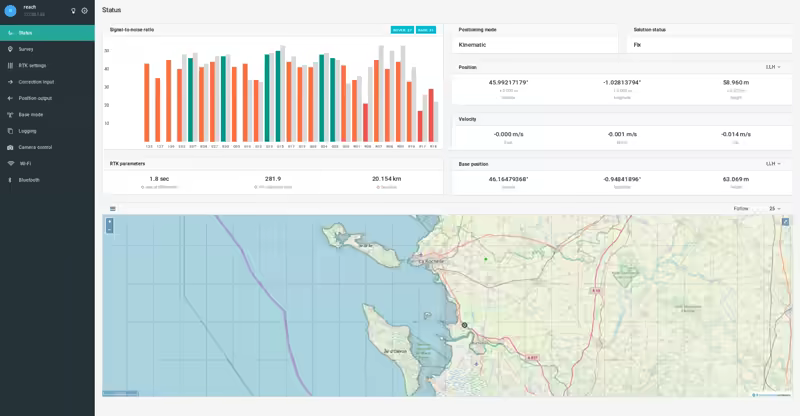Open the Survey page in sidebar
The image size is (800, 416).
26,48
